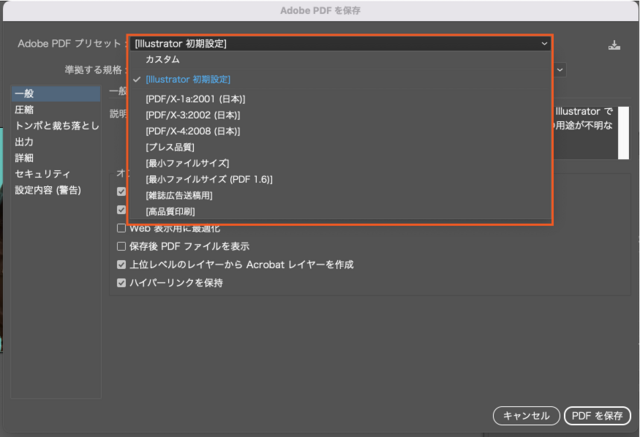Toggle ハイパーリンクを保持 checkbox

[121, 283]
